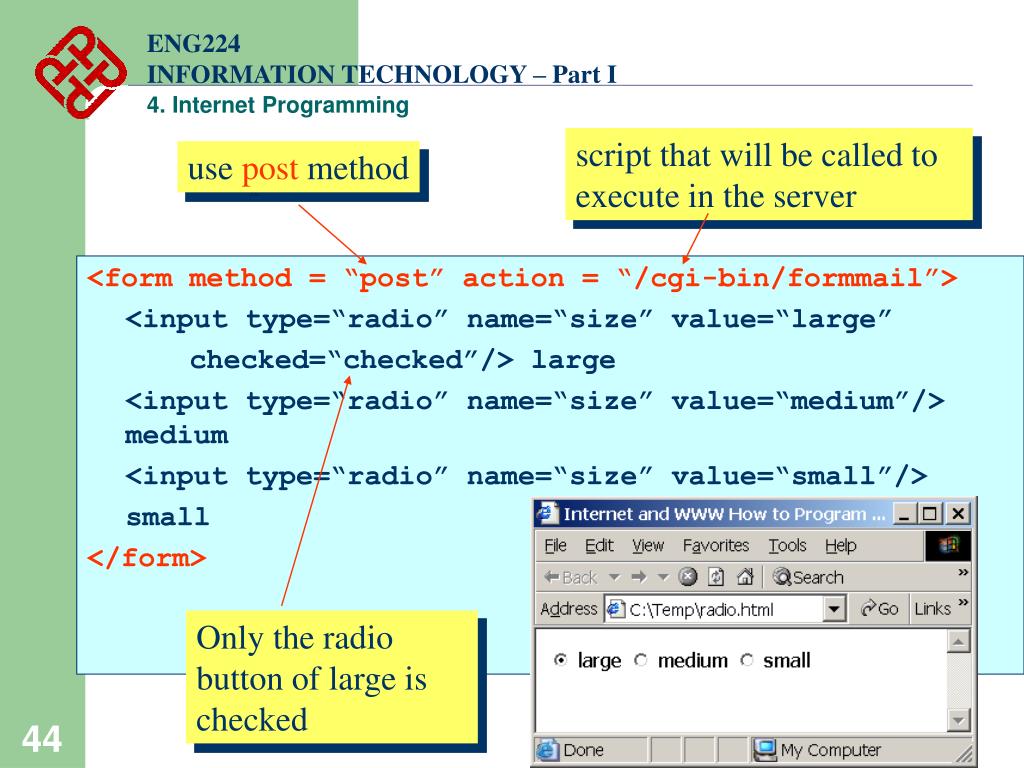Open the Help menu

pos(840,545)
